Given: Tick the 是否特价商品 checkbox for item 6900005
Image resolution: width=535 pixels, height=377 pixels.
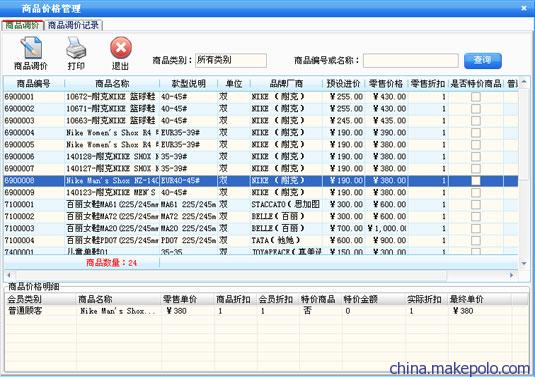Looking at the screenshot, I should coord(476,145).
